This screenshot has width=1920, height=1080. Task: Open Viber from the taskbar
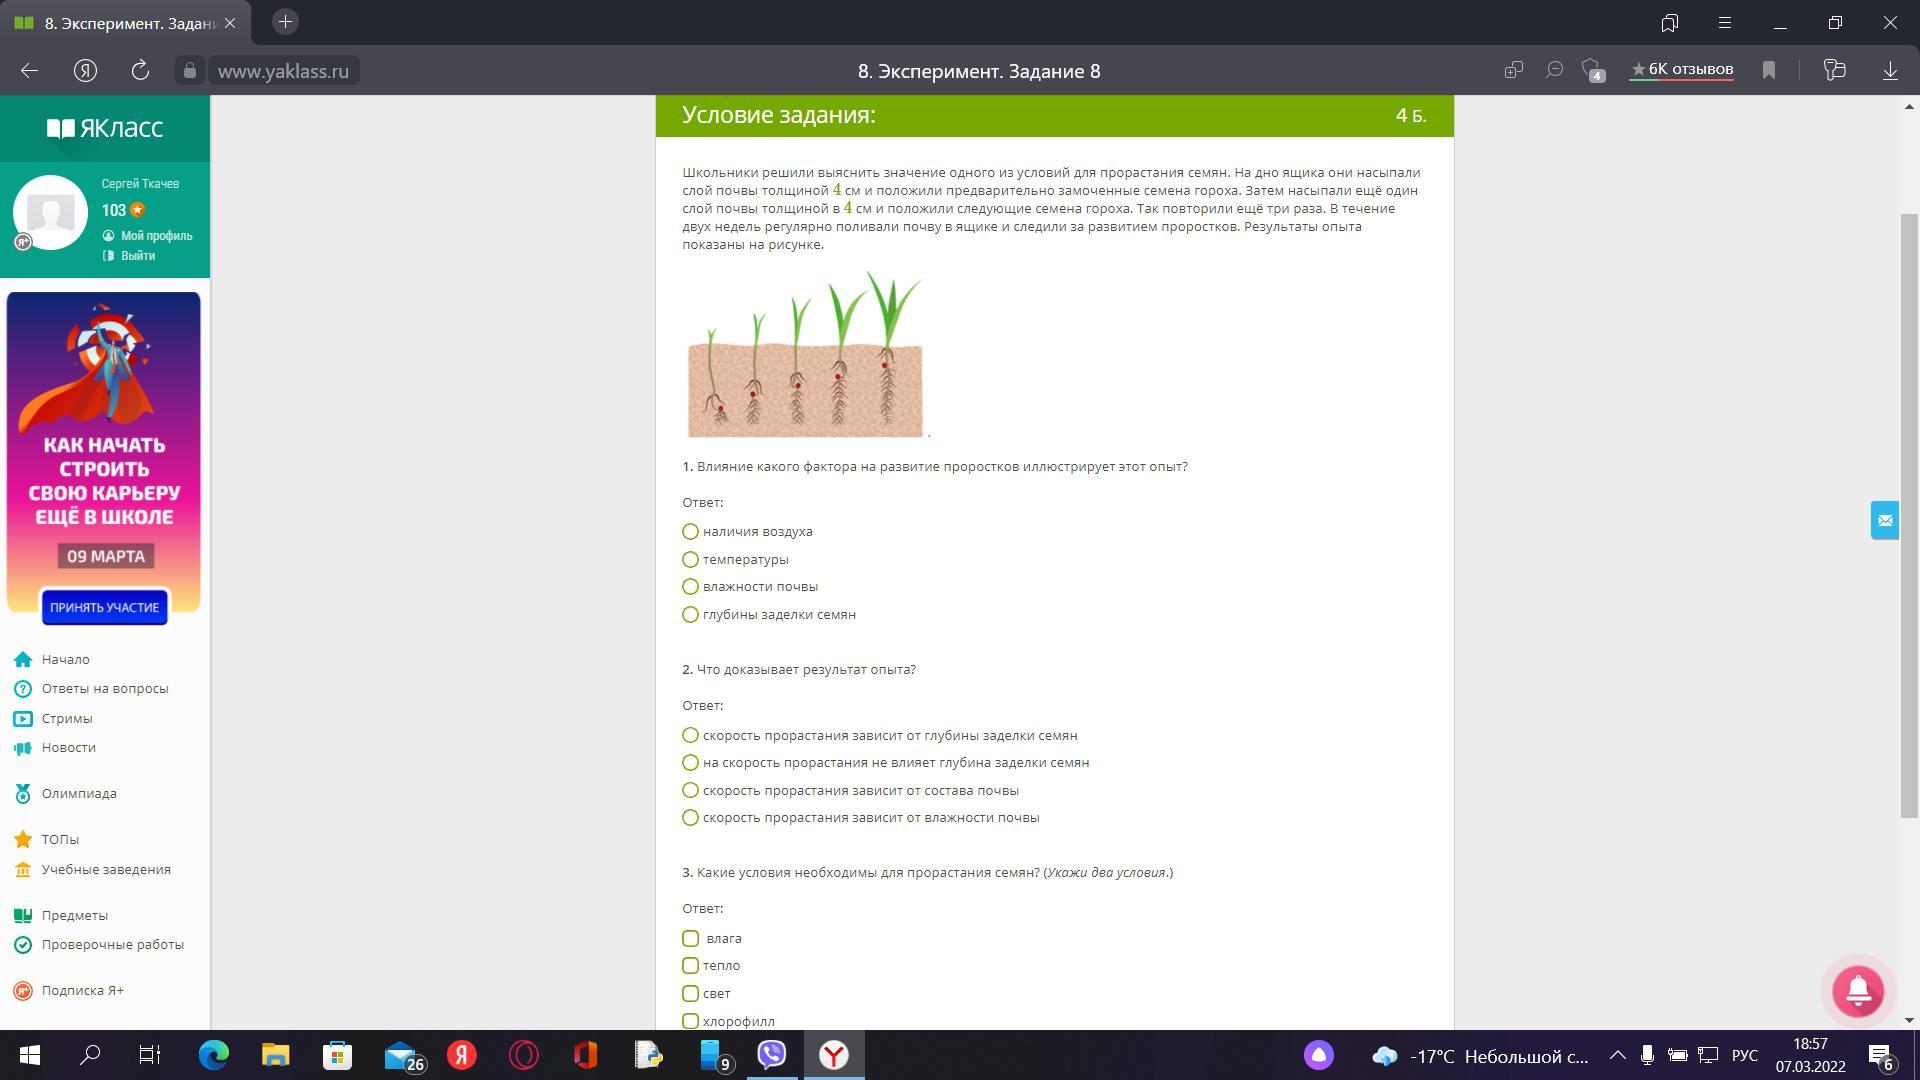(772, 1055)
